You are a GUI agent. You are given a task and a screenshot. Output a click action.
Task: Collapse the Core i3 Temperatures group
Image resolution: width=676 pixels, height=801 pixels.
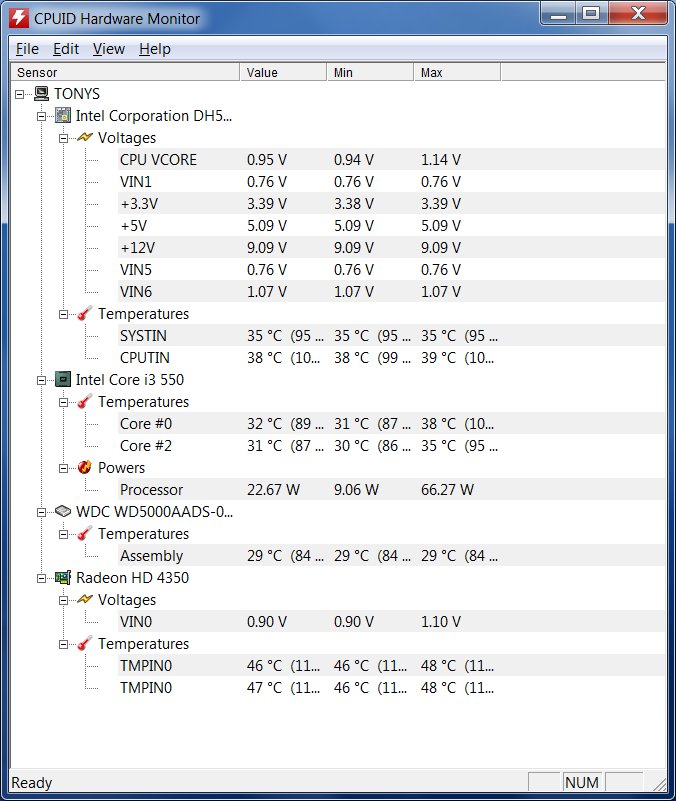[x=63, y=402]
